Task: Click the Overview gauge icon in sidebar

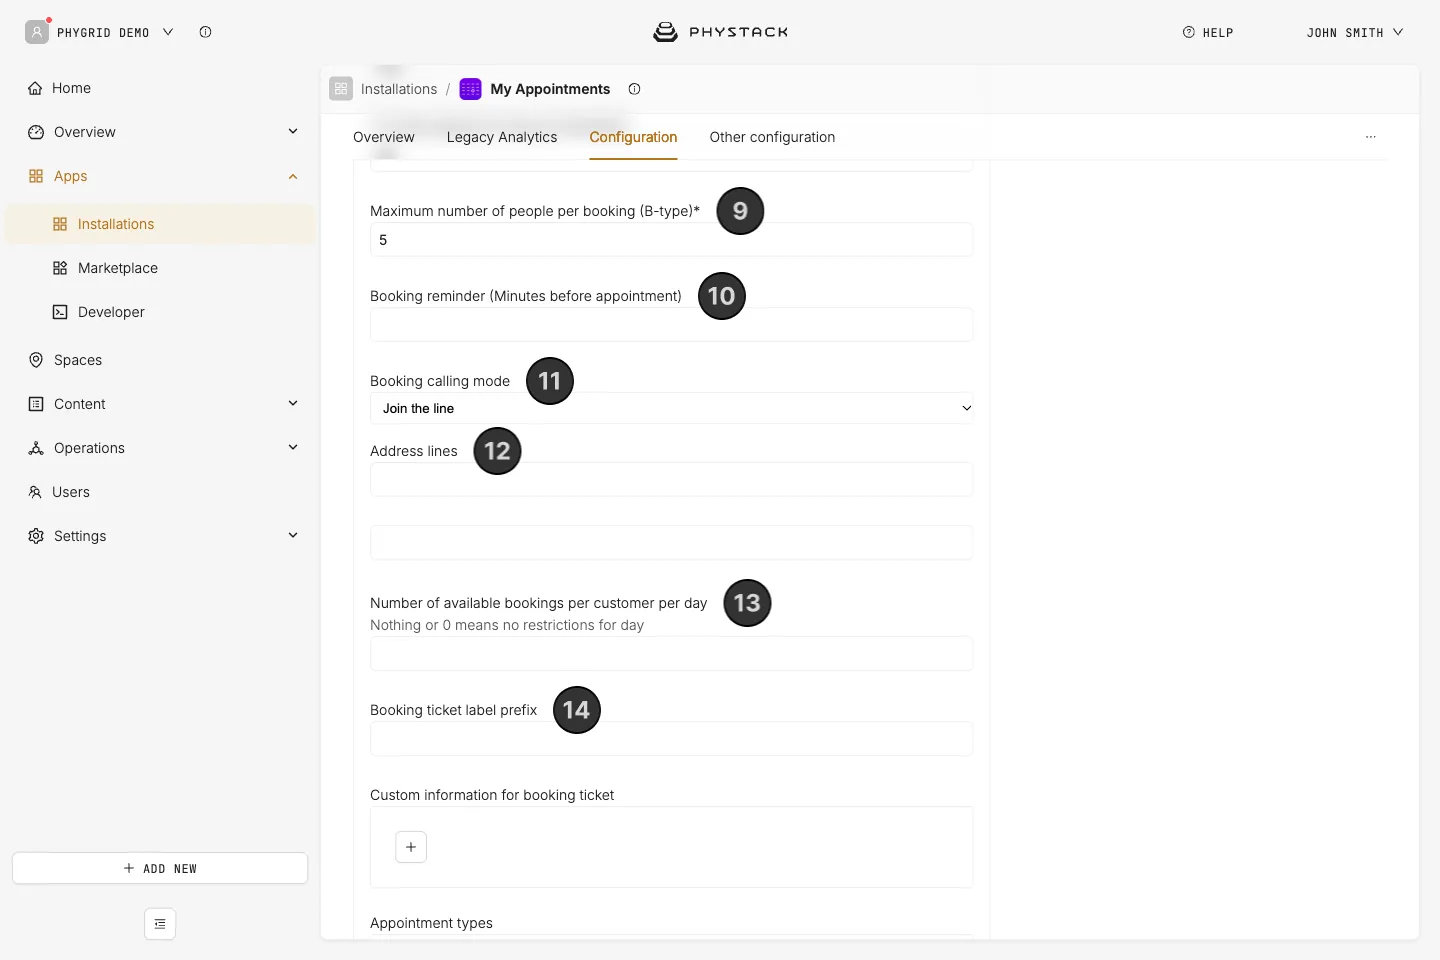Action: click(36, 132)
